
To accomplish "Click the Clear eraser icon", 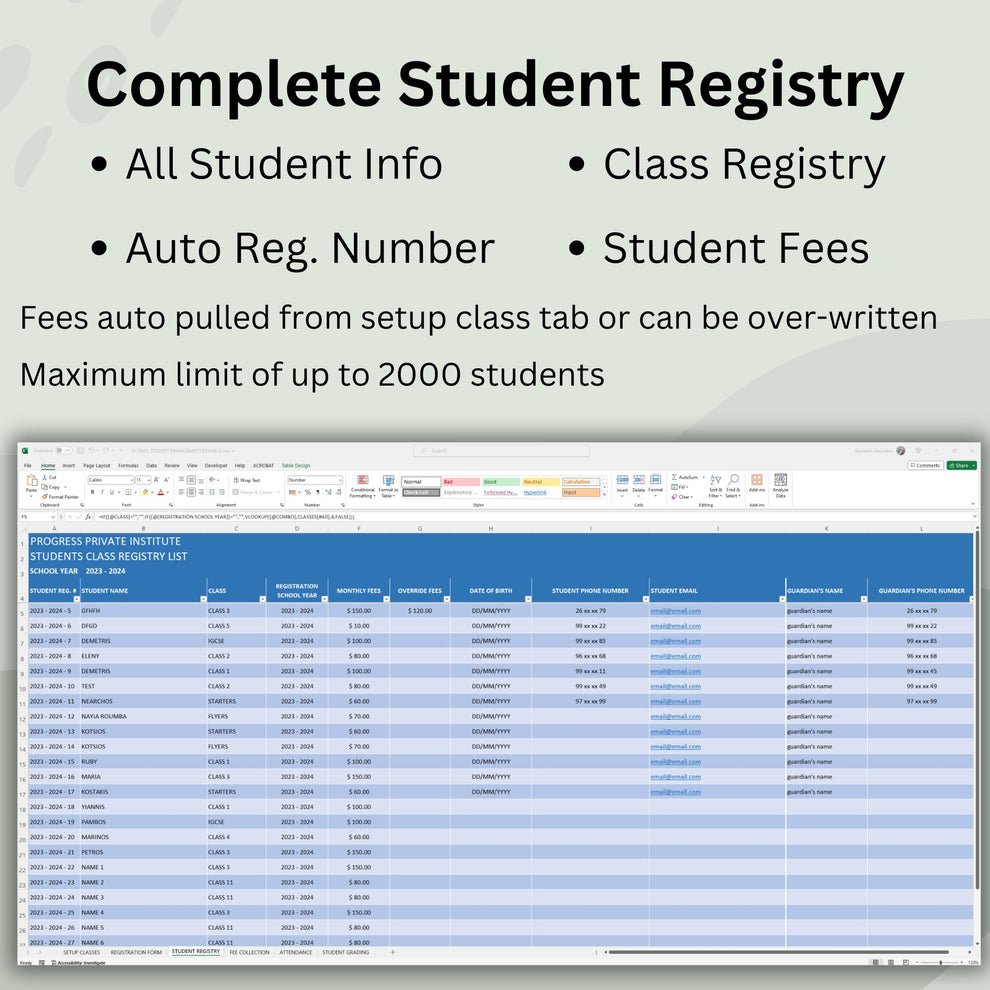I will 674,497.
